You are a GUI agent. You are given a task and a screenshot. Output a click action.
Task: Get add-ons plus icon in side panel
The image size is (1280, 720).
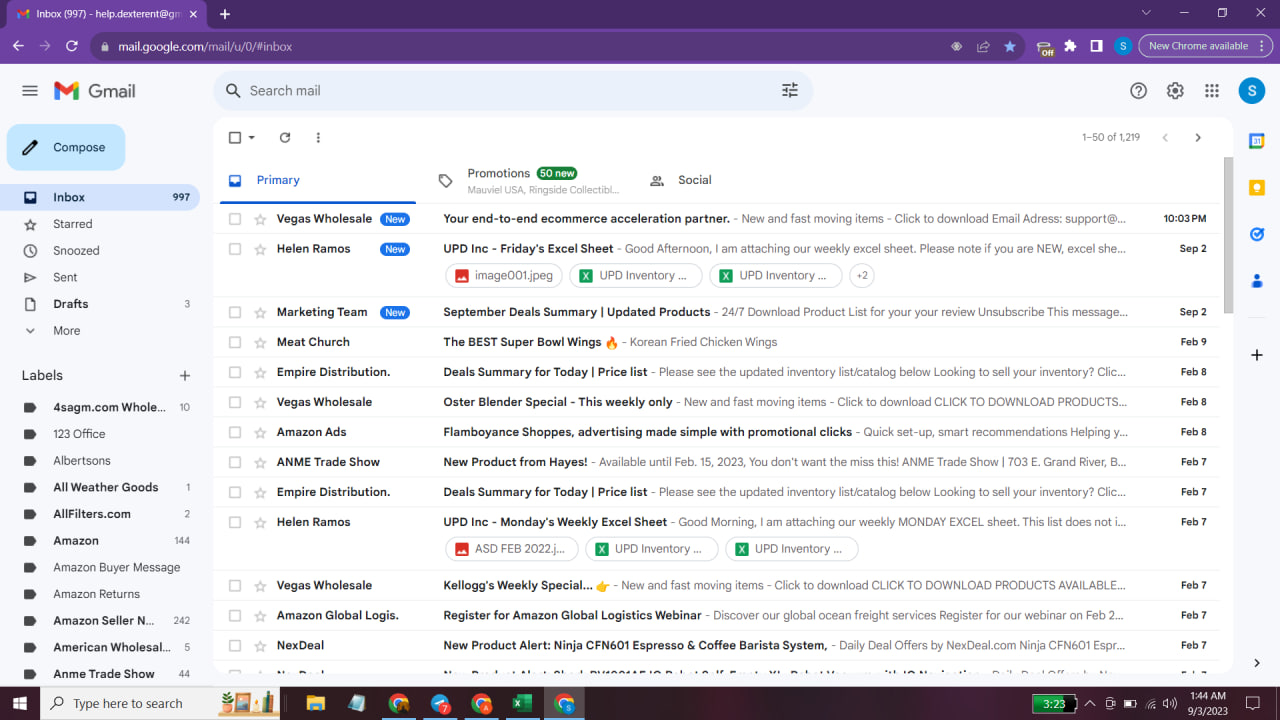click(x=1257, y=355)
